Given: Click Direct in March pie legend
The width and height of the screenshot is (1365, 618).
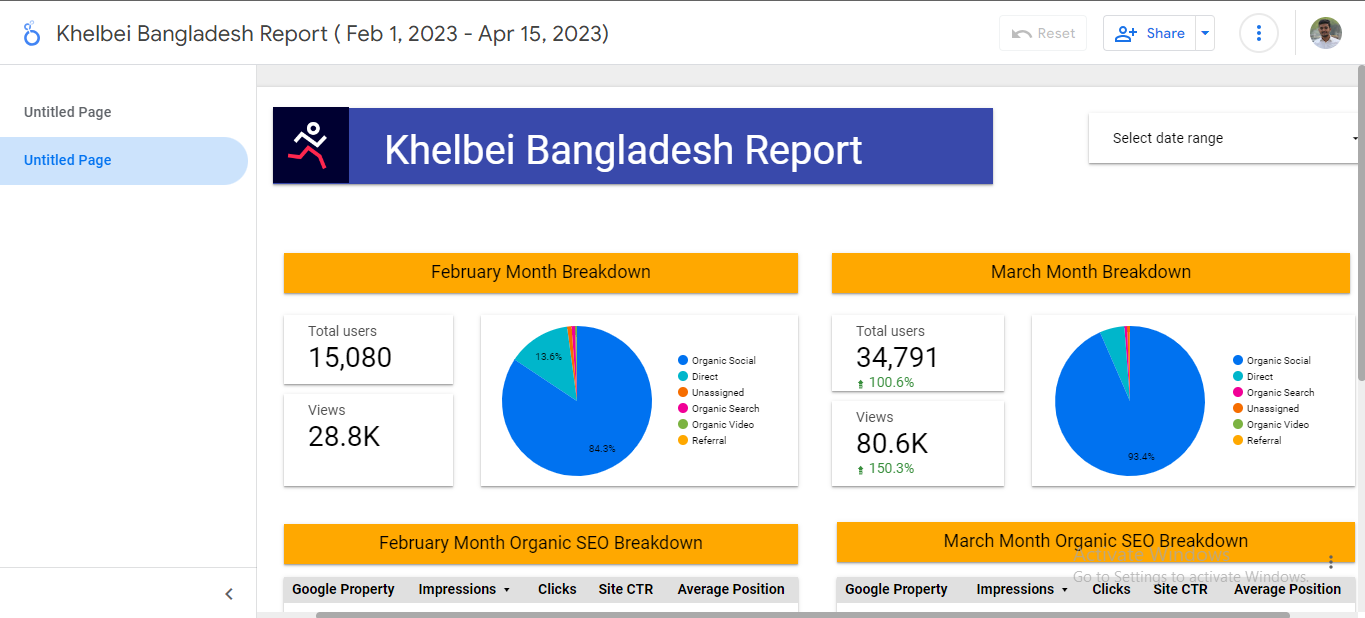Looking at the screenshot, I should pos(1253,377).
